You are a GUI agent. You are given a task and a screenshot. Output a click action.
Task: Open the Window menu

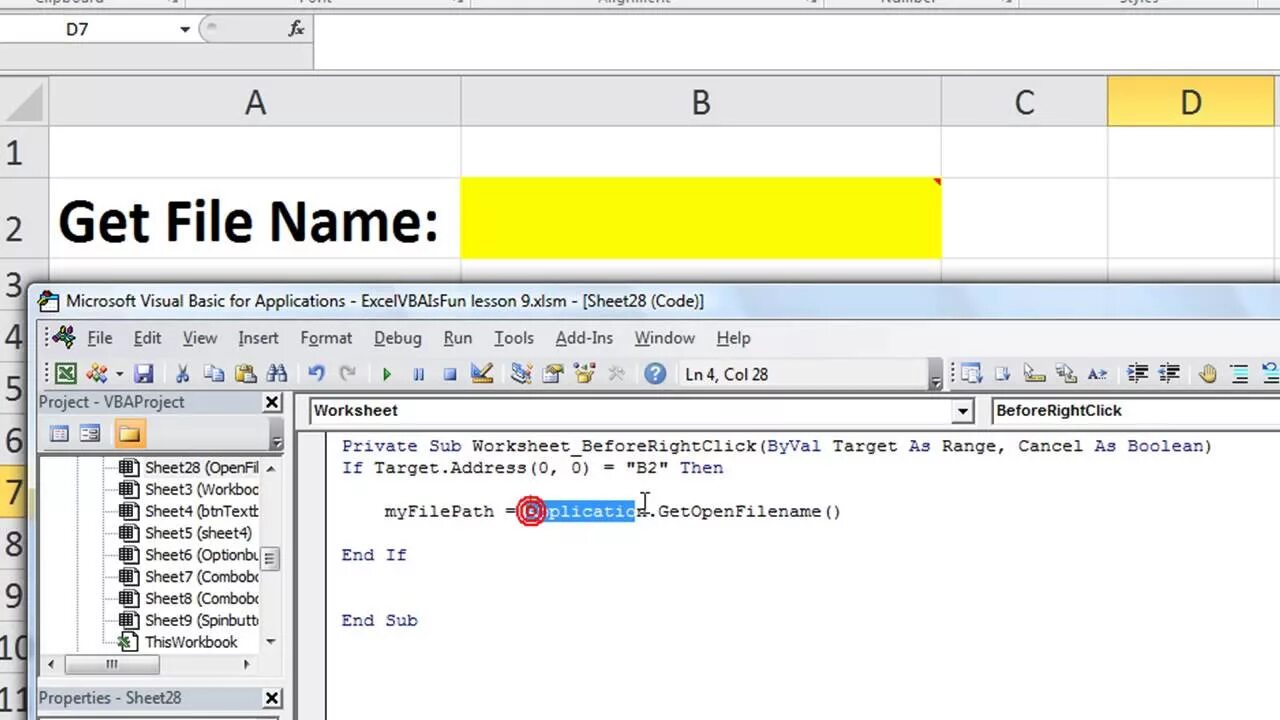pos(664,338)
